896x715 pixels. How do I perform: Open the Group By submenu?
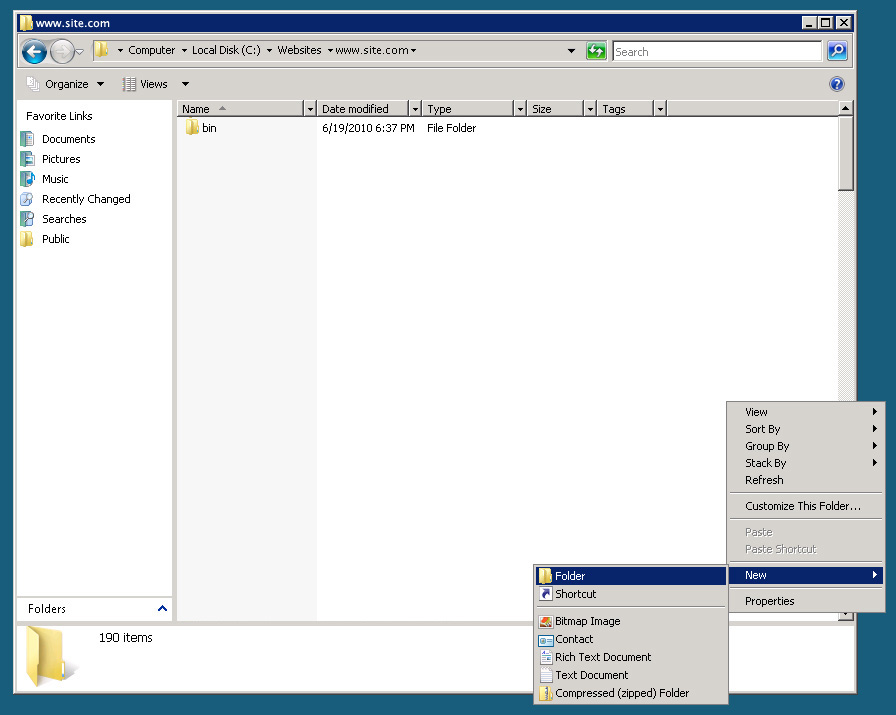806,446
